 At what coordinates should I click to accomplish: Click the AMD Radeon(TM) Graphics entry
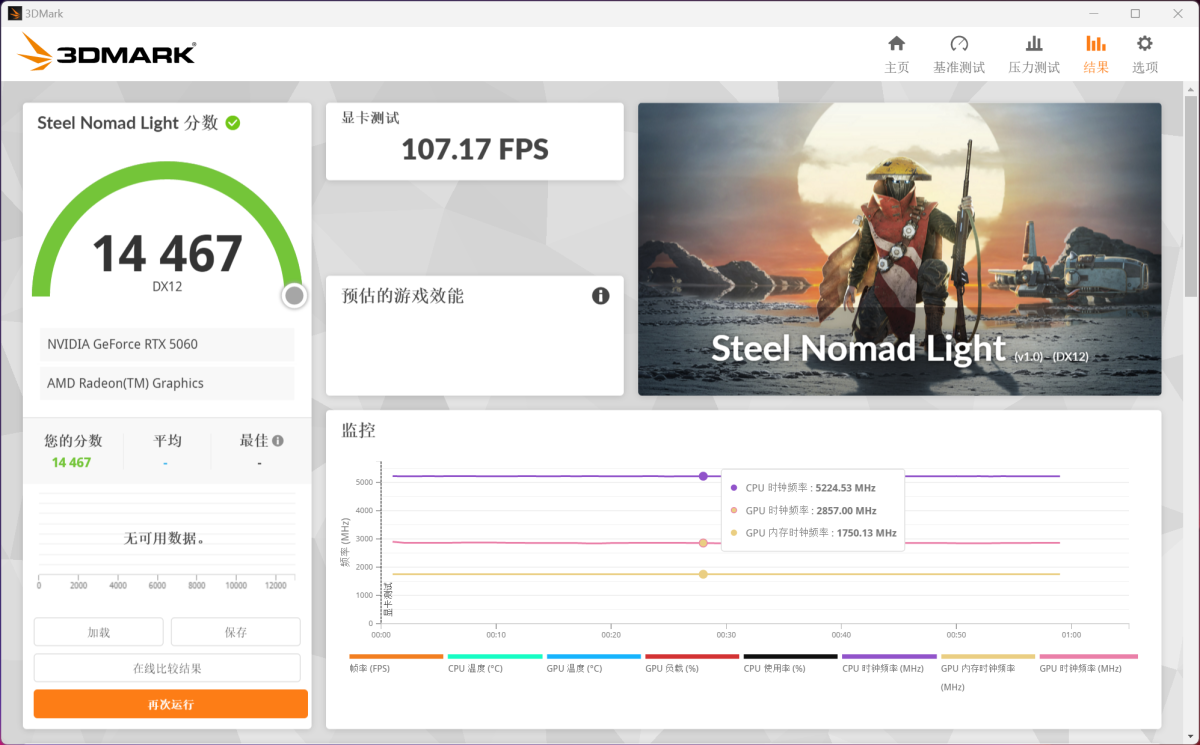pyautogui.click(x=167, y=383)
